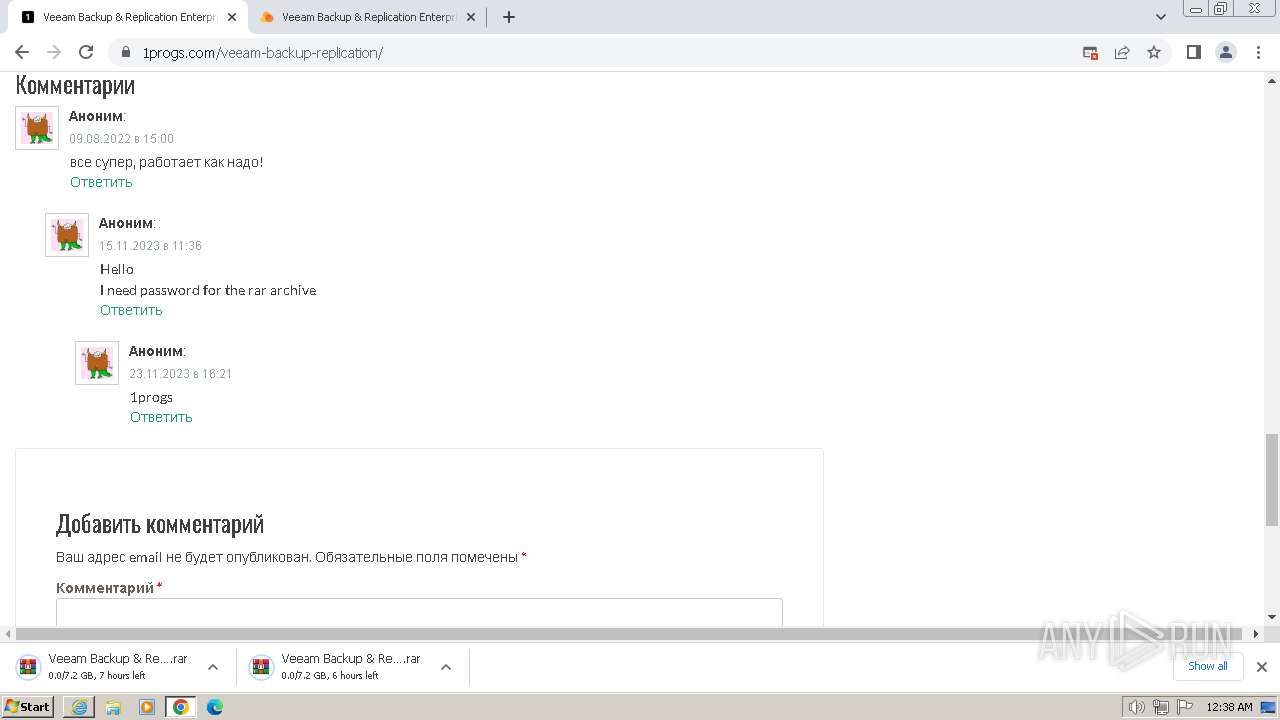Image resolution: width=1280 pixels, height=720 pixels.
Task: Click the 'Комментарии' heading
Action: pyautogui.click(x=75, y=86)
